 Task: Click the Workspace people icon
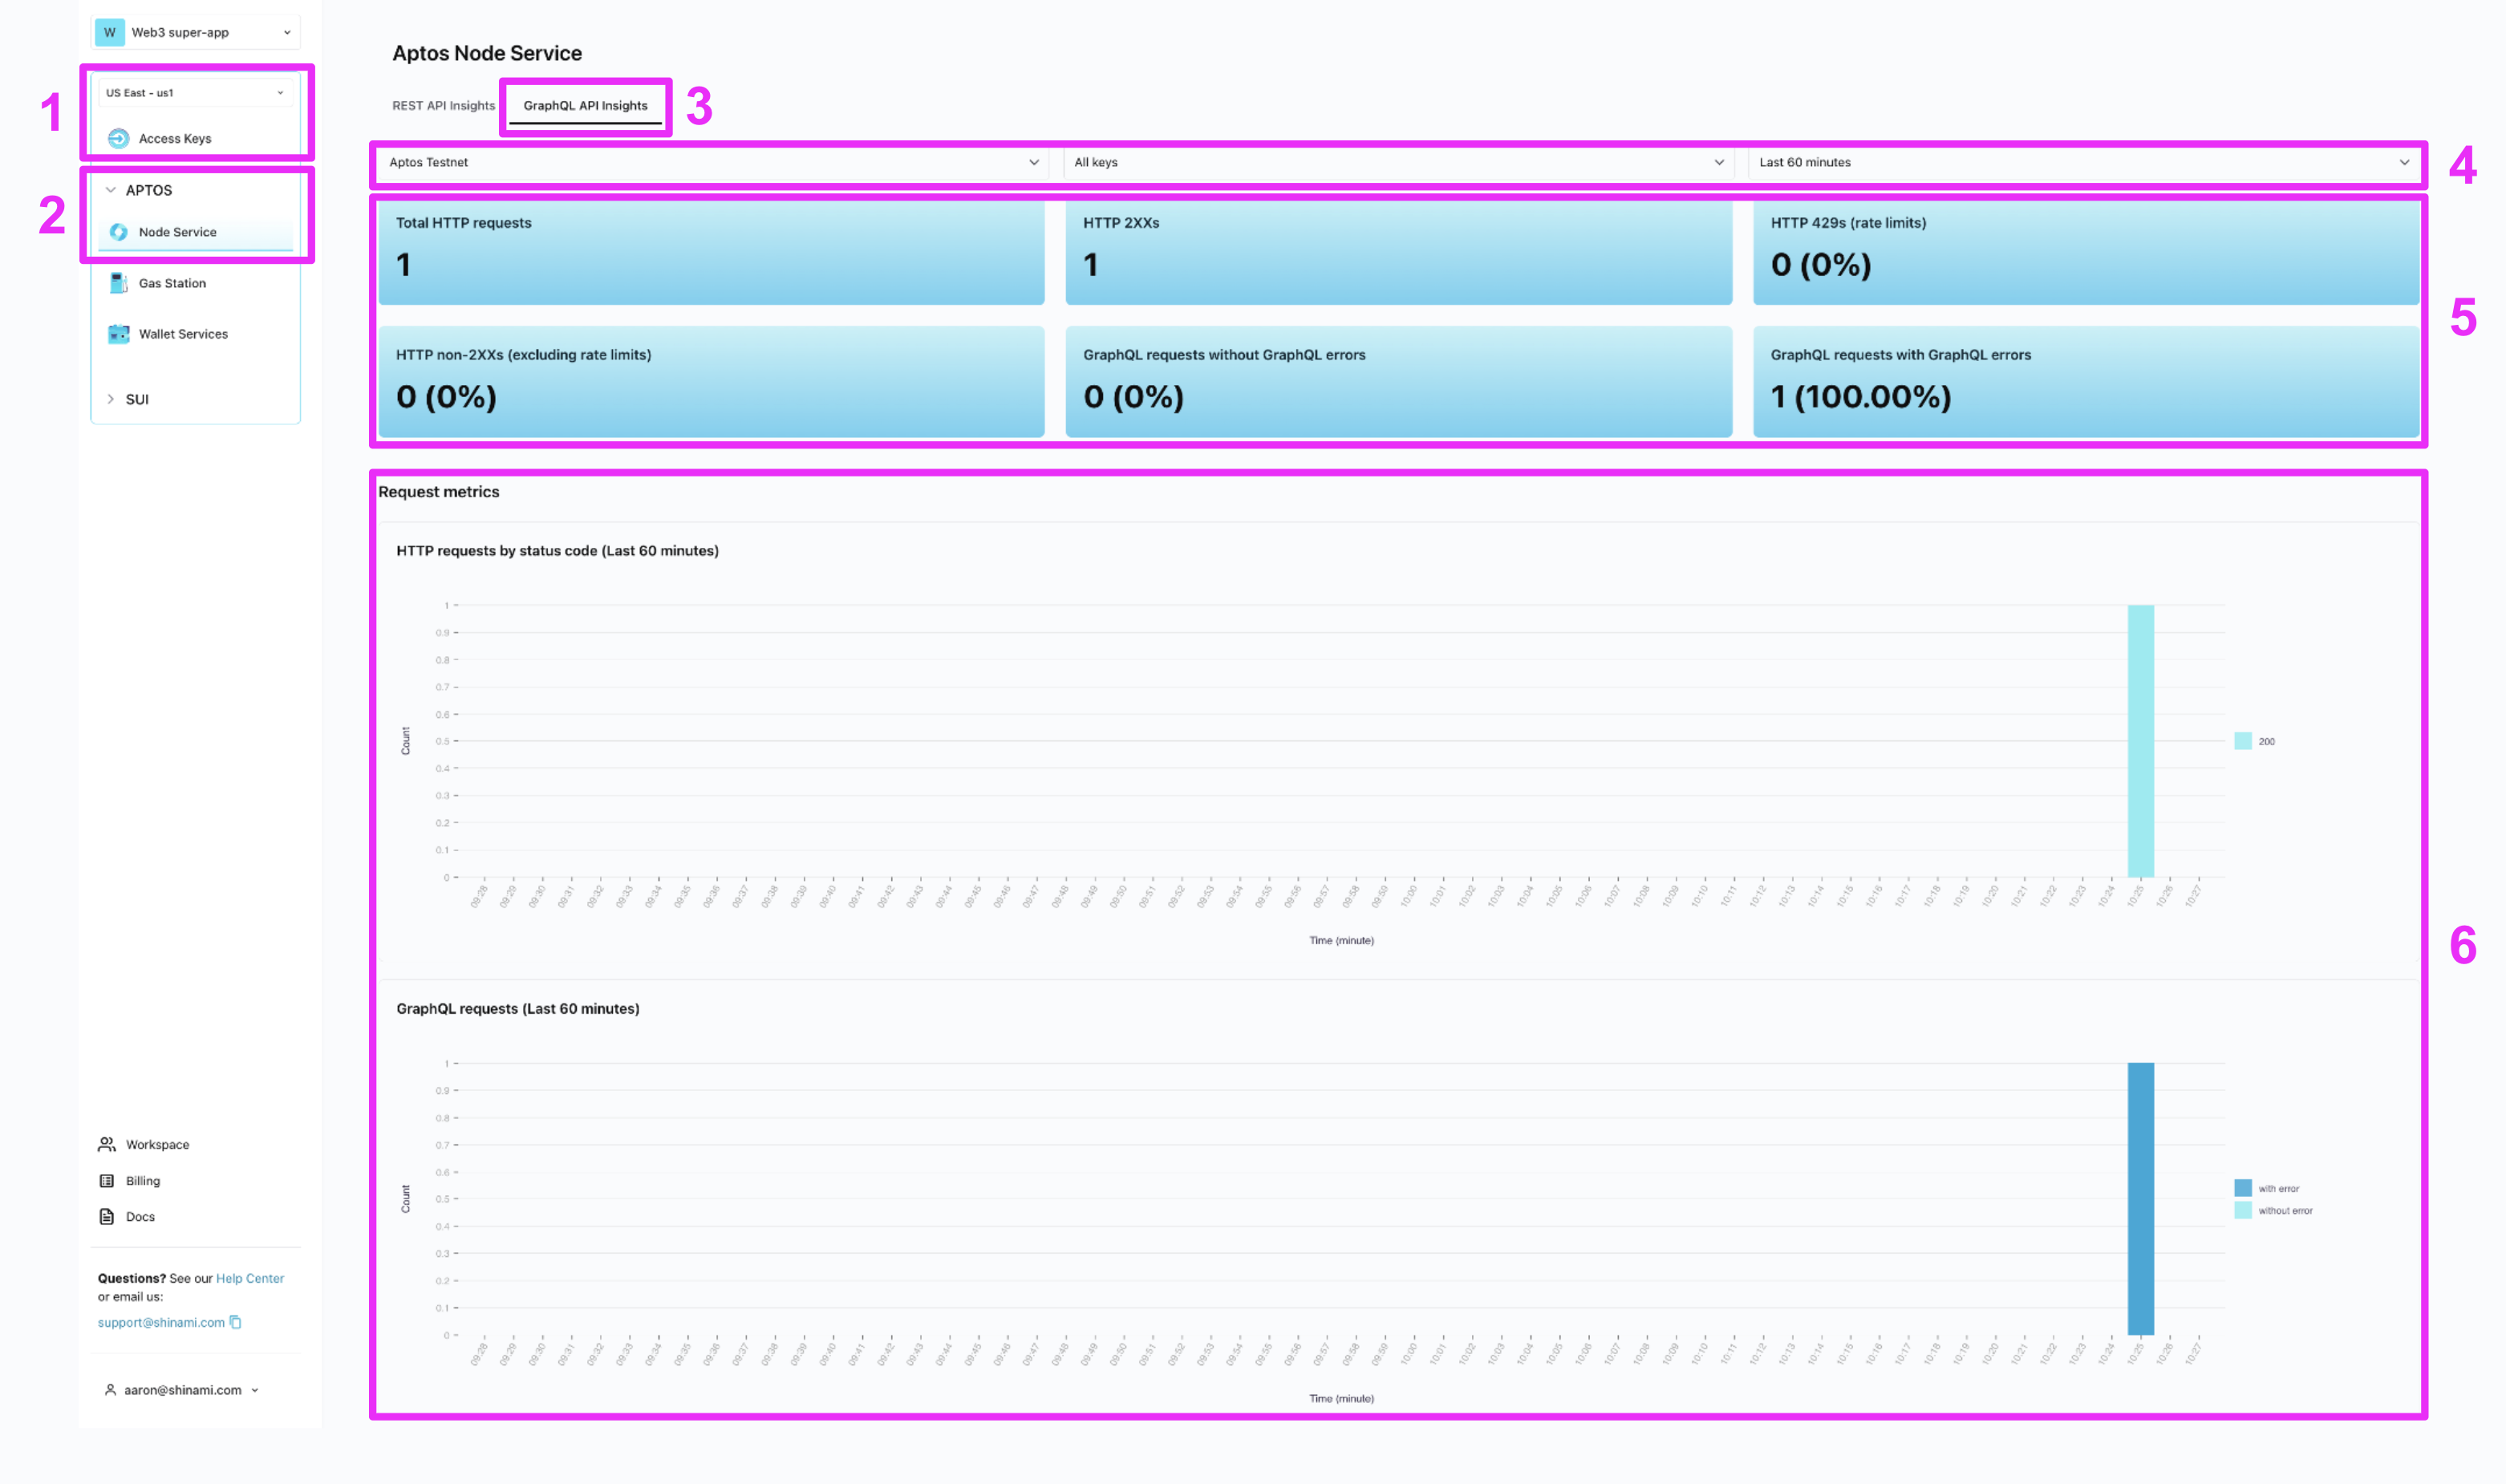click(107, 1144)
